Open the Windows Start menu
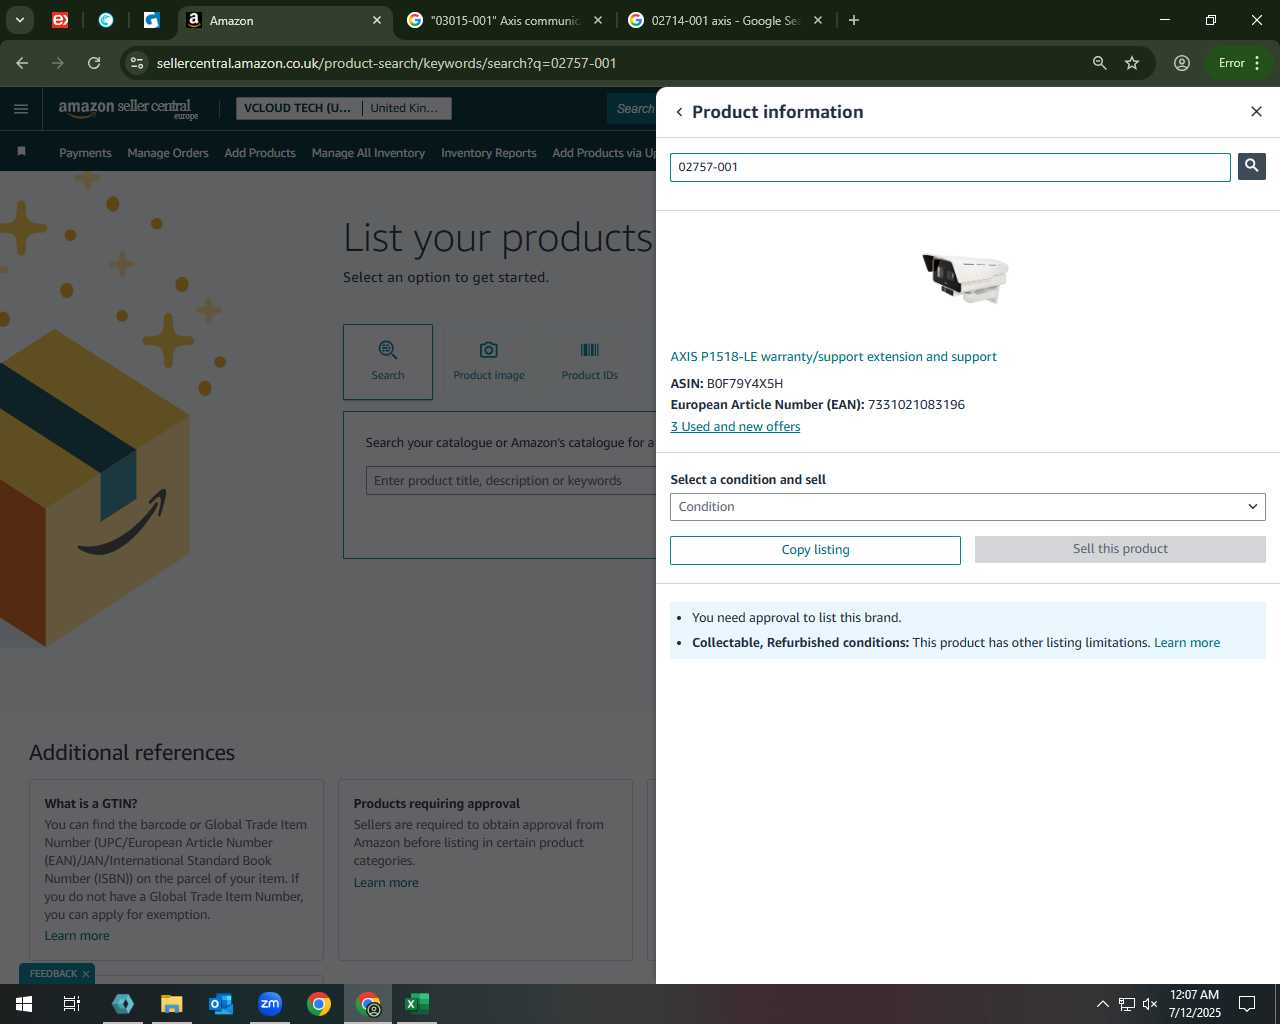 point(24,1004)
